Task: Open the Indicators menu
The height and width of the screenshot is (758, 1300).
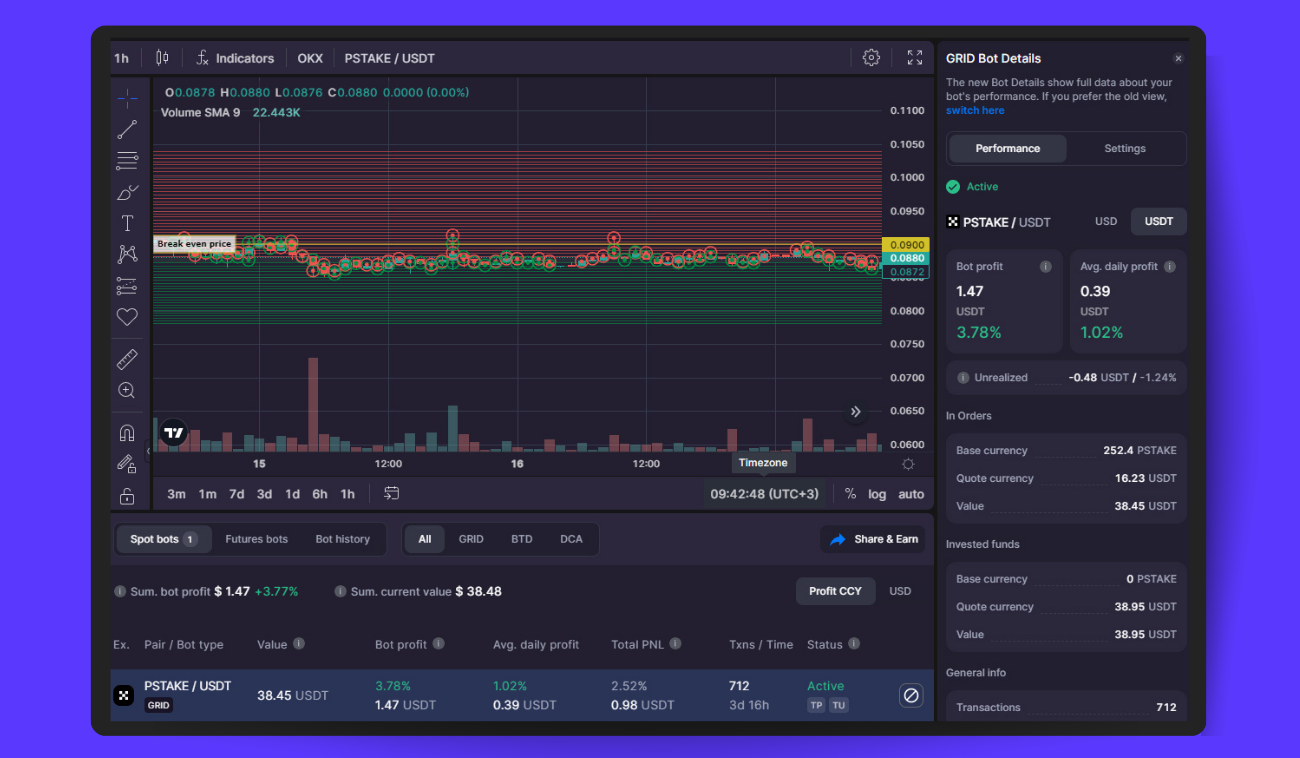Action: pyautogui.click(x=235, y=58)
